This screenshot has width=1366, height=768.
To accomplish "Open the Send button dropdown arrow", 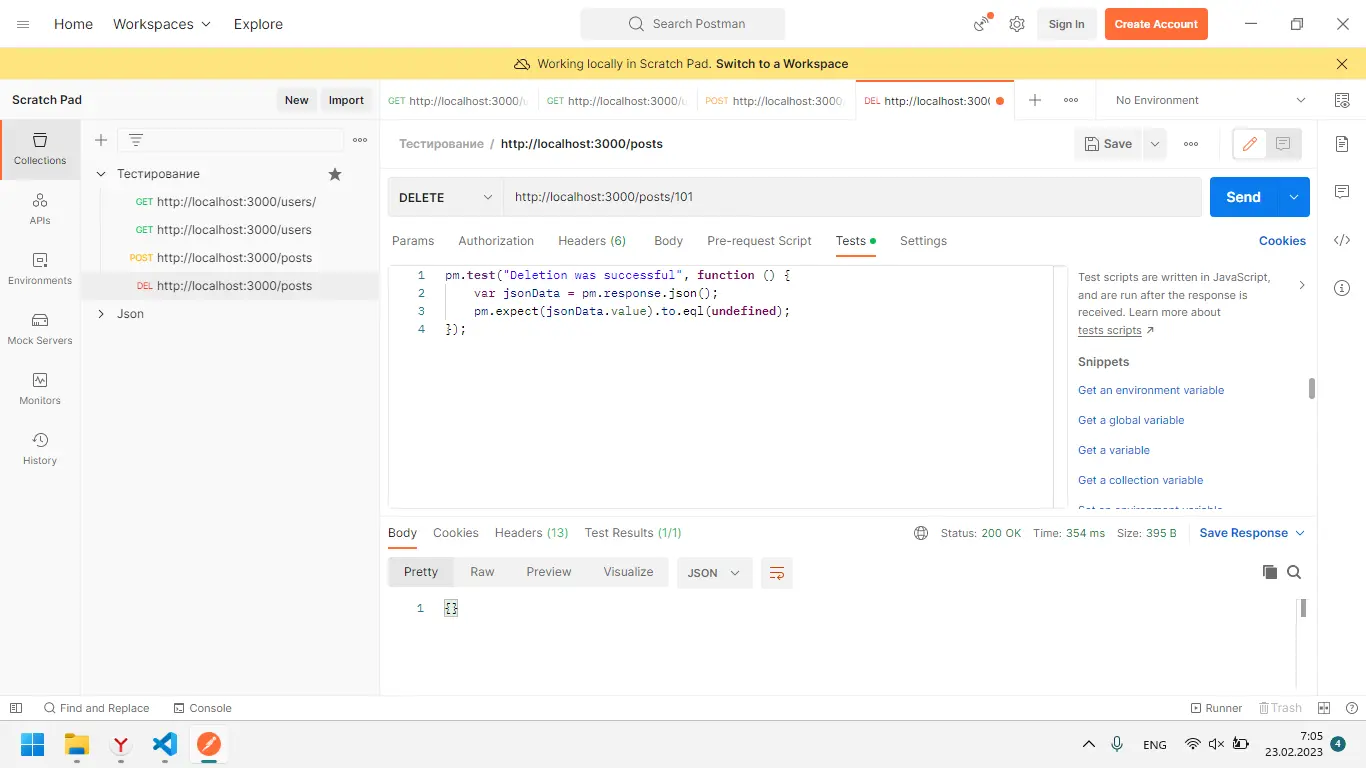I will pos(1294,197).
